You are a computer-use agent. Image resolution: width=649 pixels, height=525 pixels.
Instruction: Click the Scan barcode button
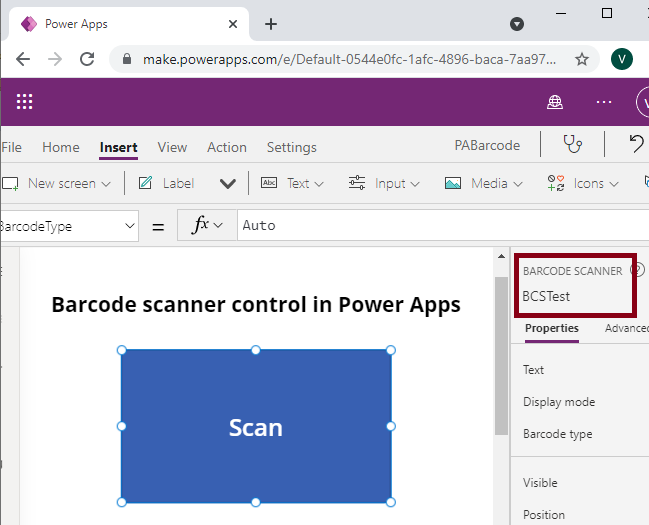pos(256,426)
